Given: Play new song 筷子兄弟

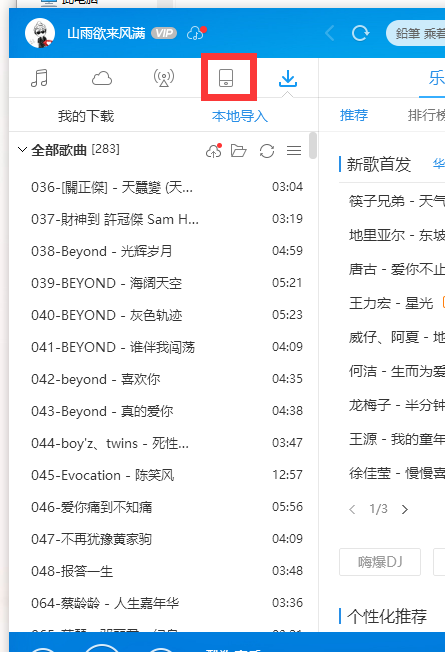Looking at the screenshot, I should pos(397,202).
